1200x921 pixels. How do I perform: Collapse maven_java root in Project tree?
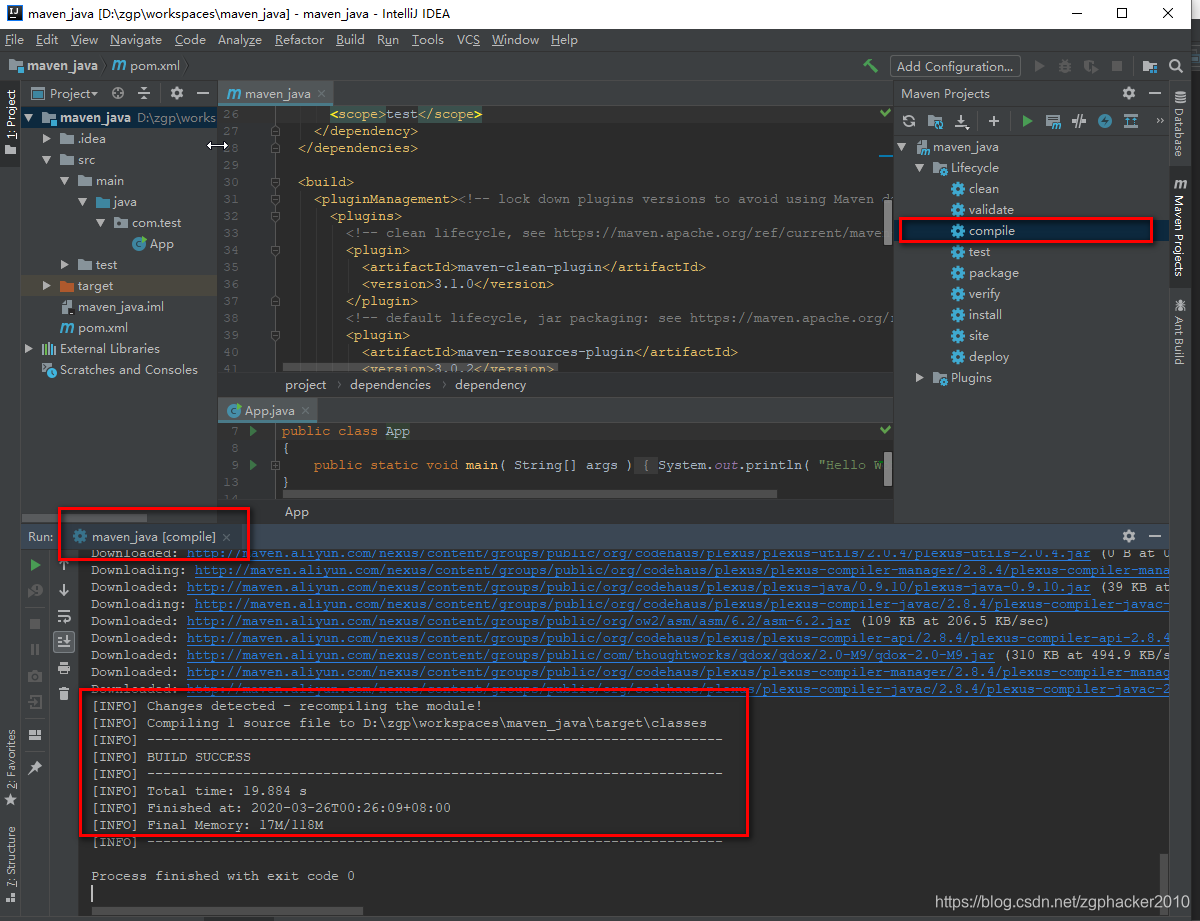click(30, 117)
